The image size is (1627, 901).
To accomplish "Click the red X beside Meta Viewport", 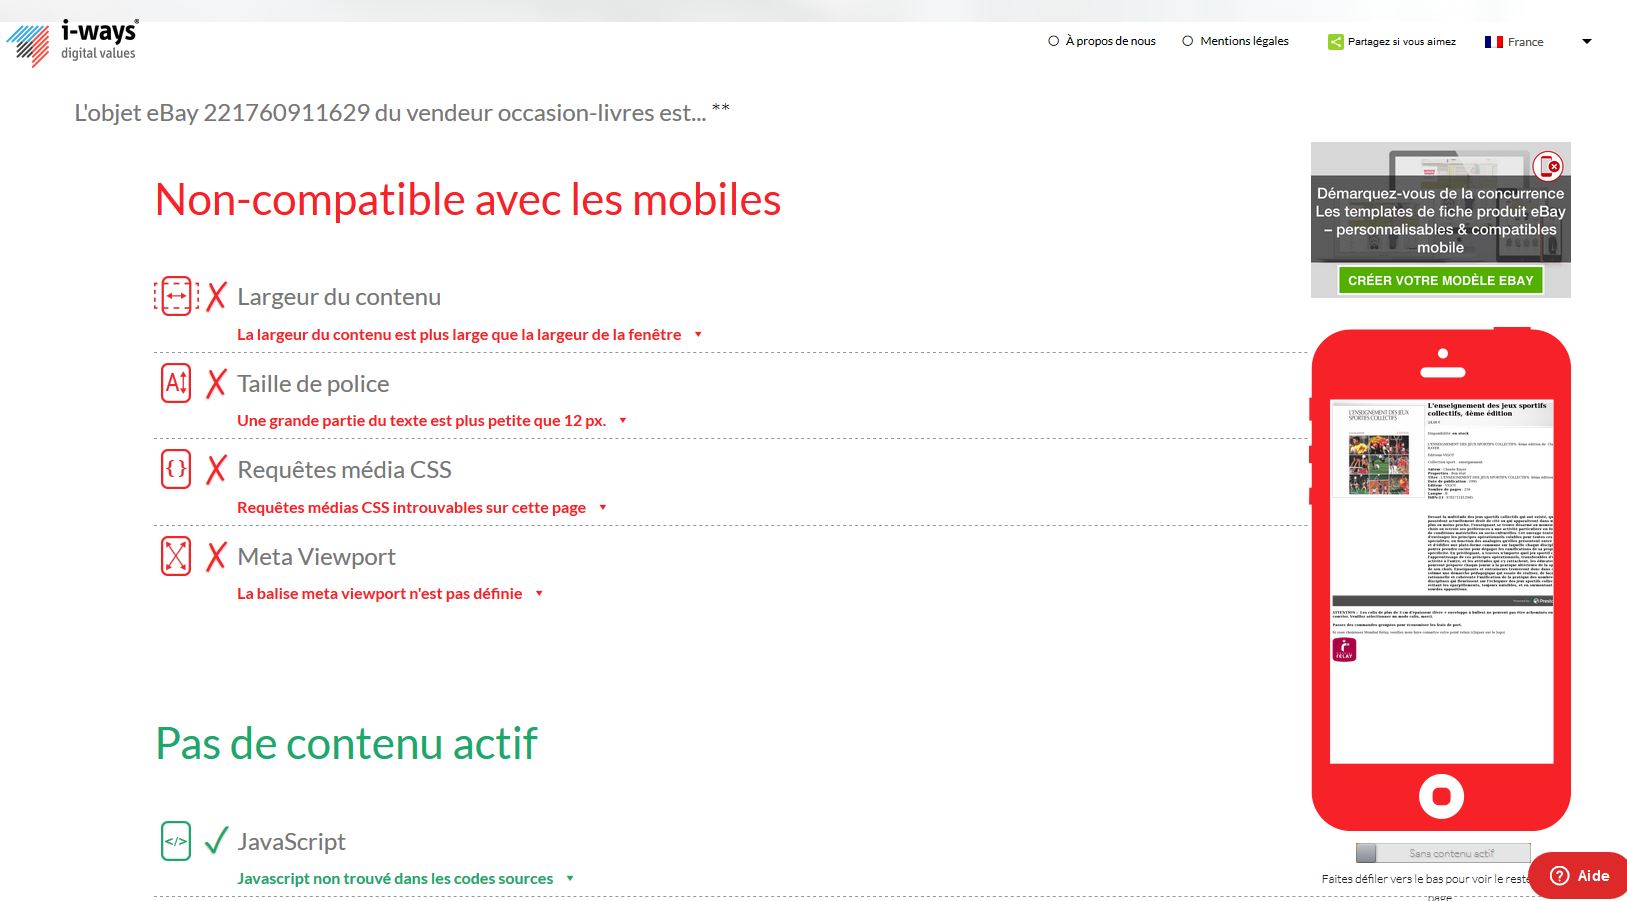I will coord(216,557).
